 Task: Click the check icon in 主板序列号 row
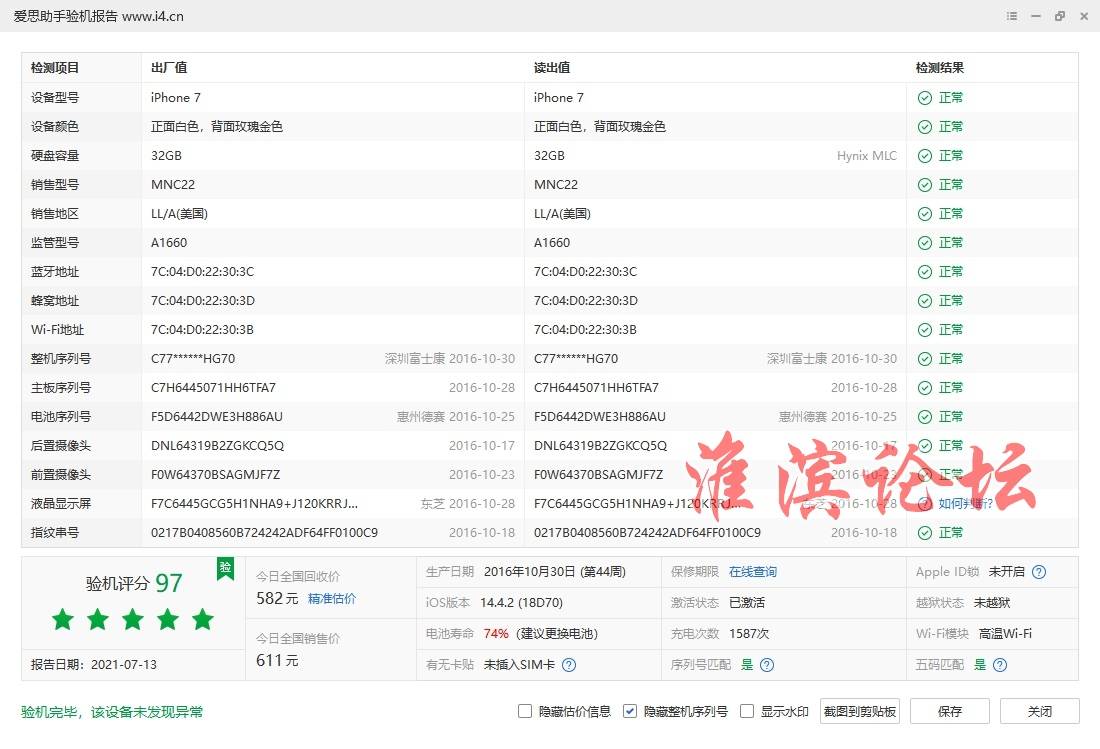pos(925,388)
